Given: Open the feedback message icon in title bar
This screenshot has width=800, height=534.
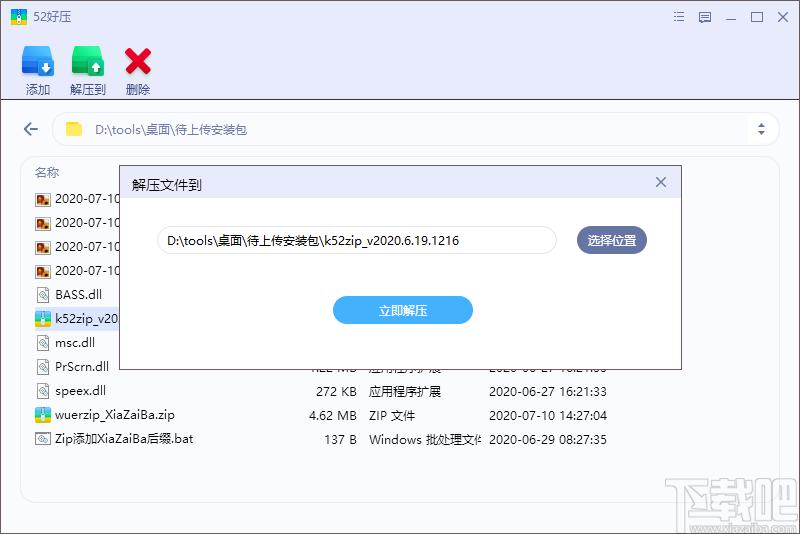Looking at the screenshot, I should pos(705,17).
